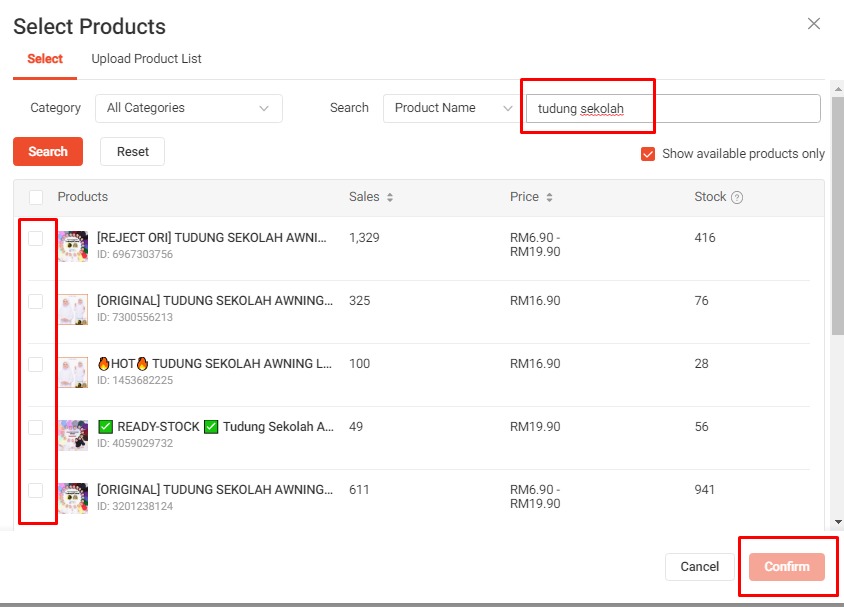This screenshot has height=607, width=844.
Task: Click thumbnail of product ID 7300556213
Action: tap(73, 309)
